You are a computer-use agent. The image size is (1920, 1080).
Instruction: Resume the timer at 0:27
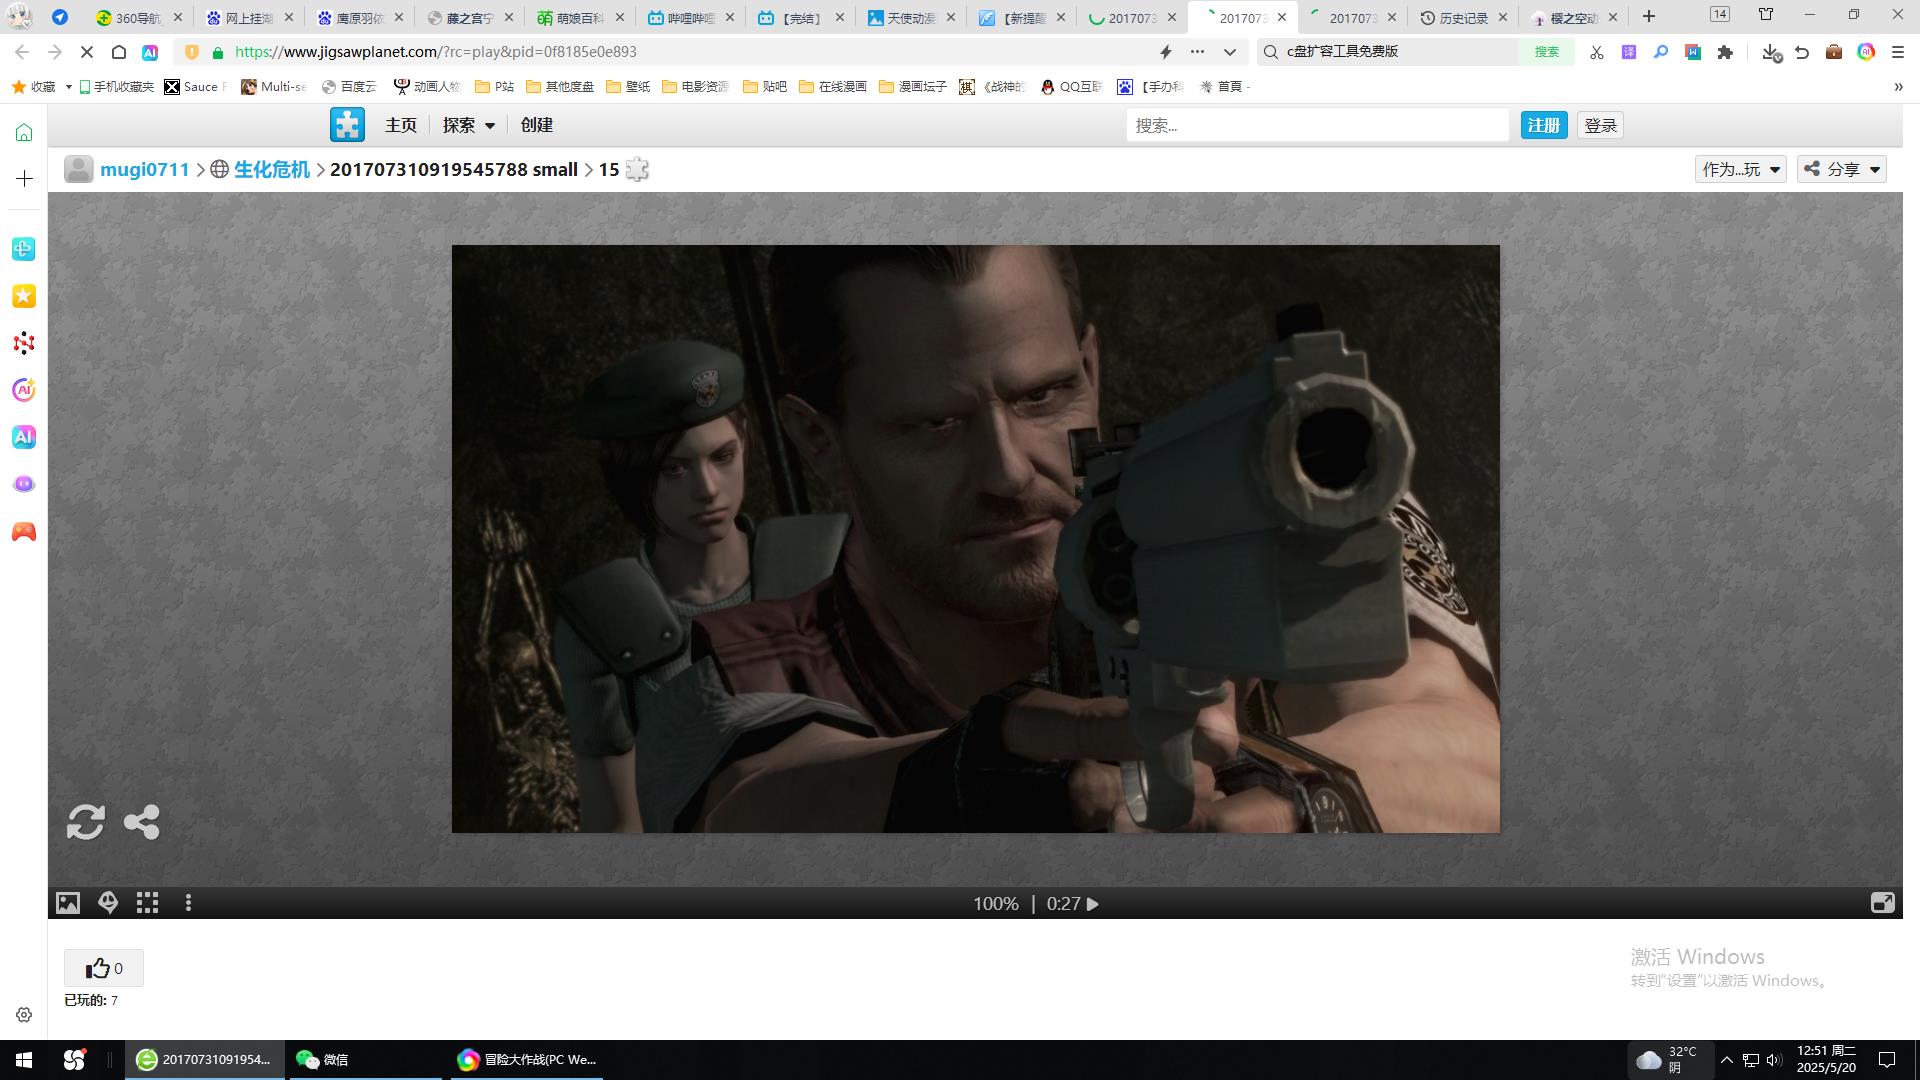[x=1092, y=904]
